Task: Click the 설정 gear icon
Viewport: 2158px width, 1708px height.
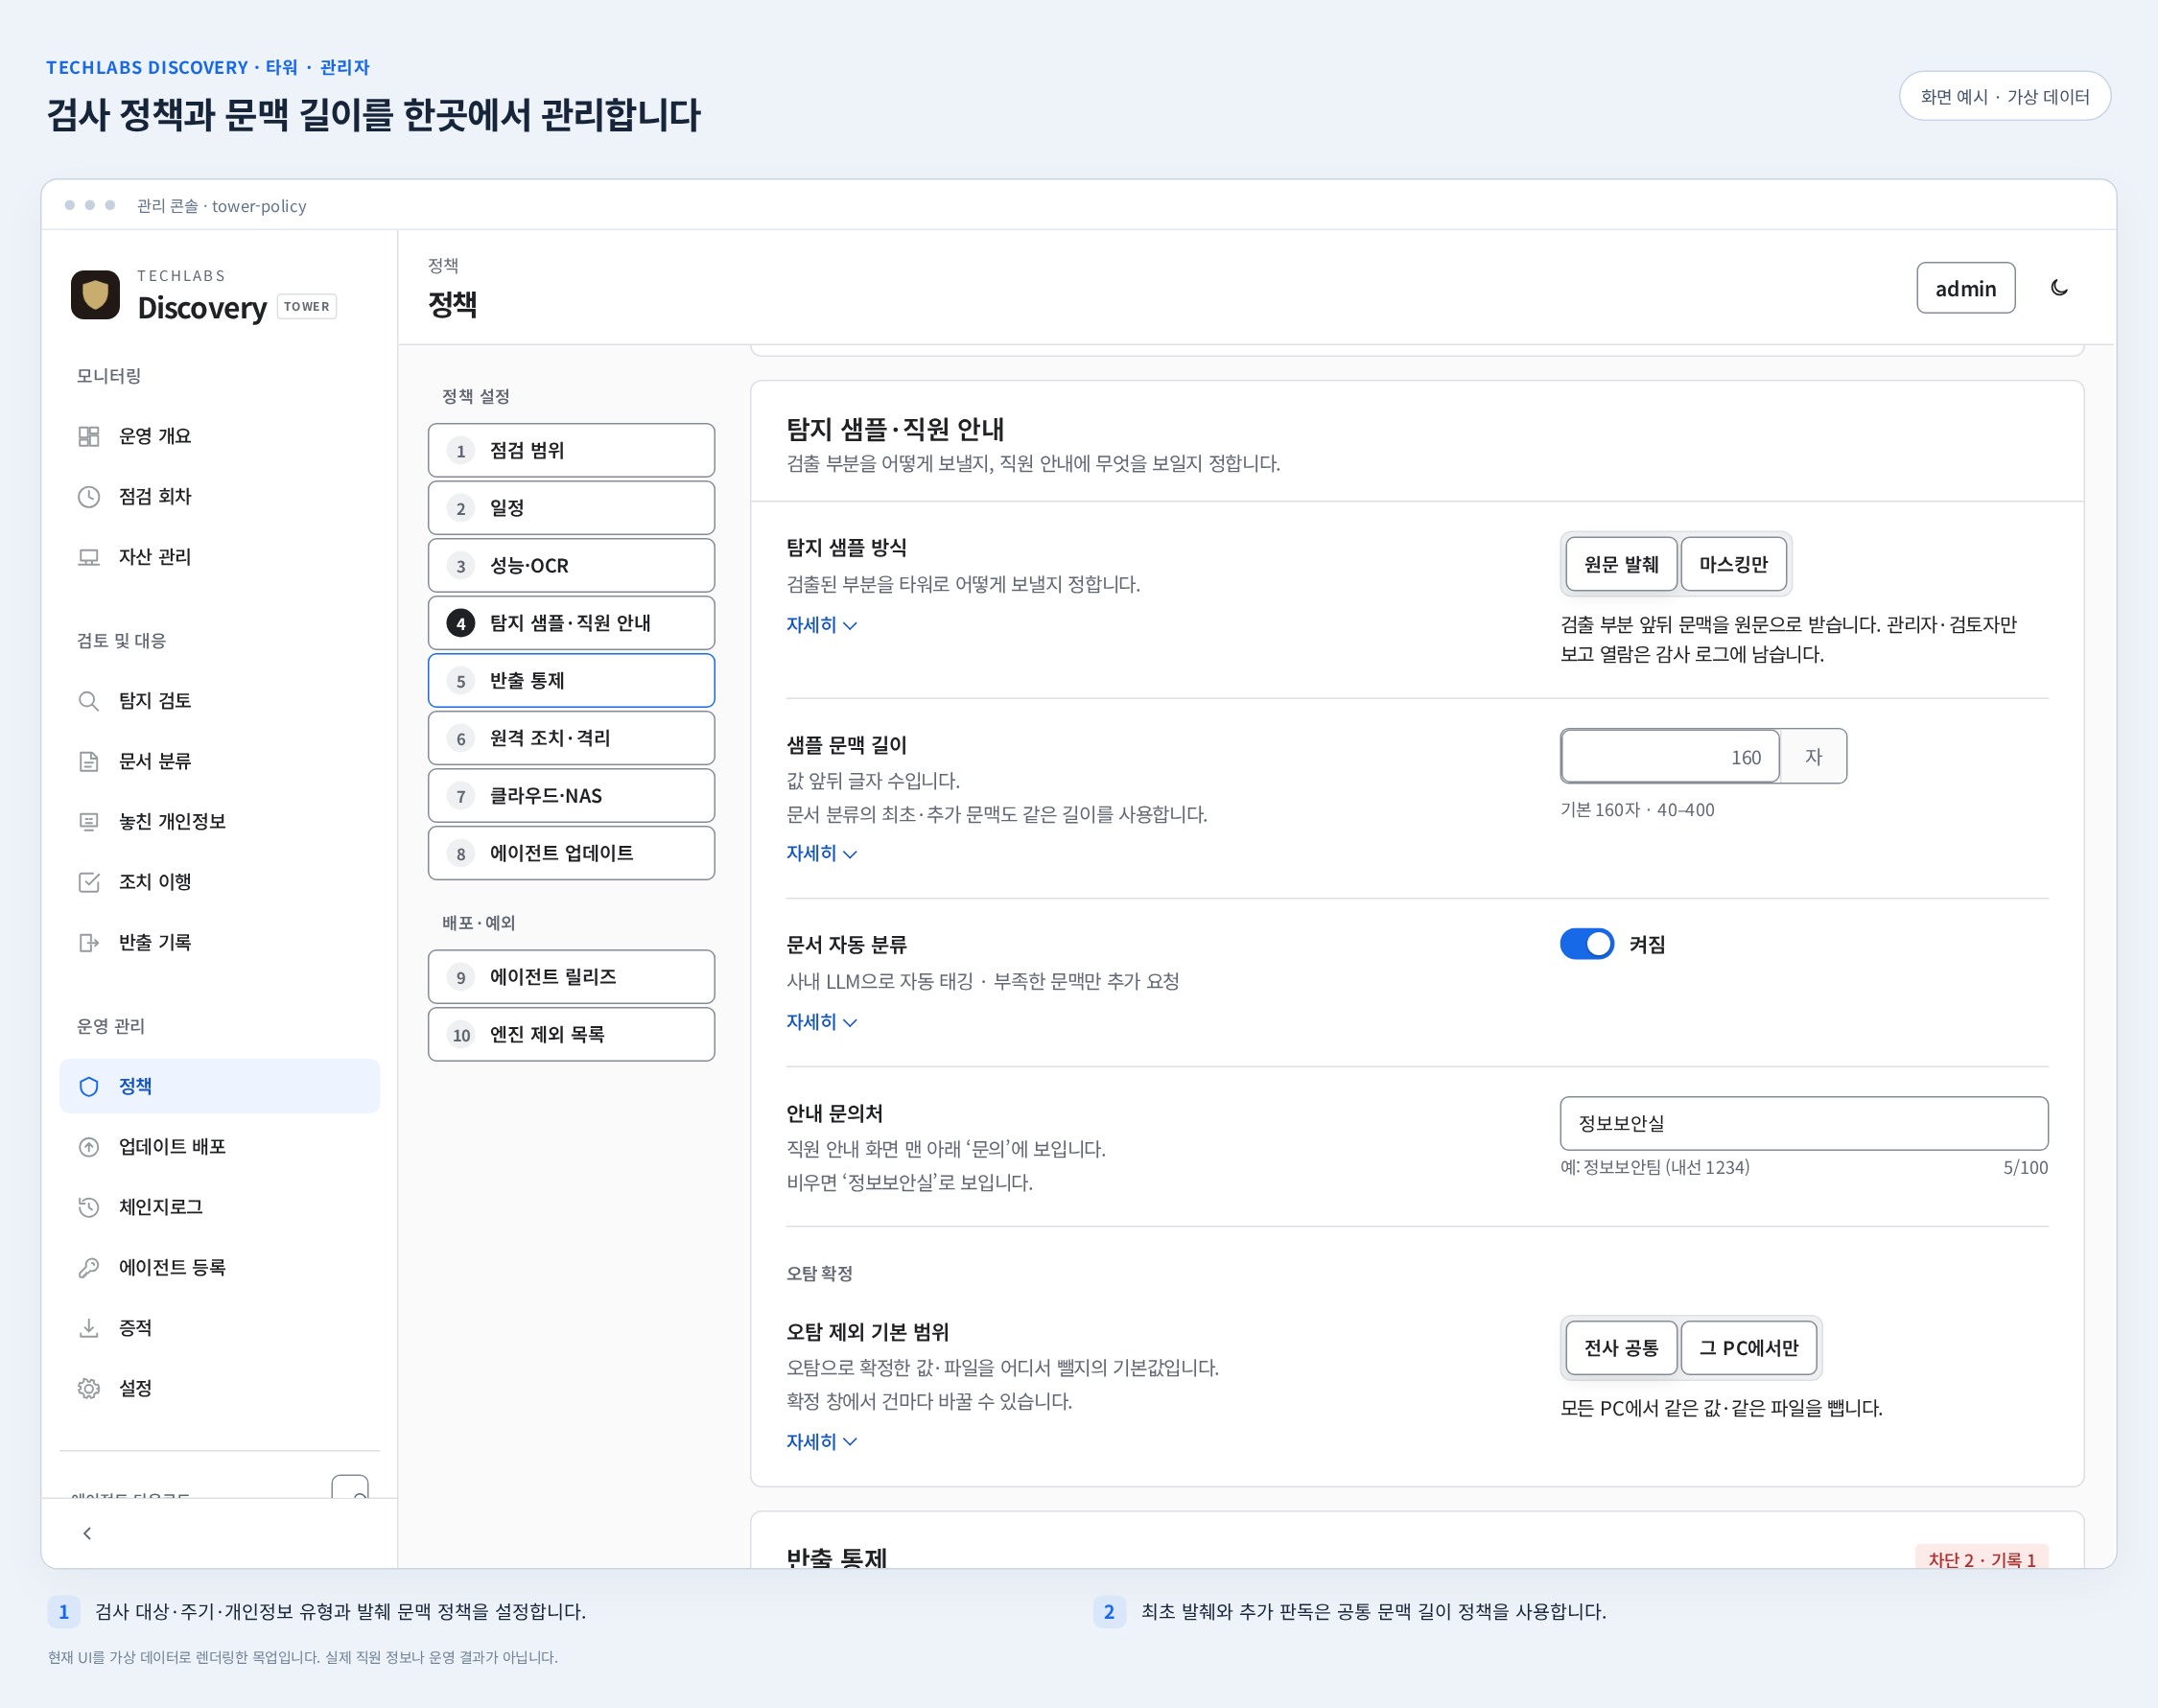Action: [89, 1388]
